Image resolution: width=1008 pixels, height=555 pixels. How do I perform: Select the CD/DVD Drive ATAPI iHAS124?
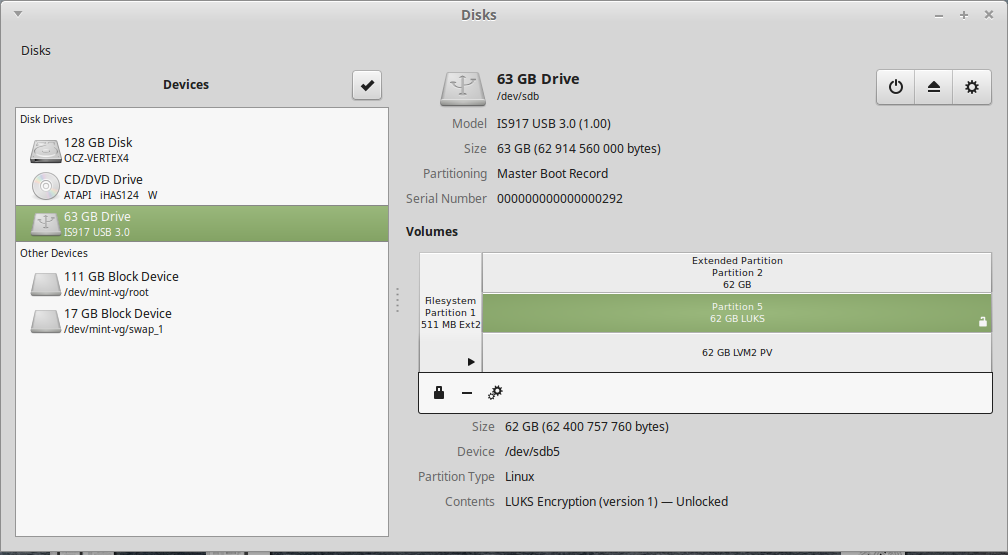202,187
